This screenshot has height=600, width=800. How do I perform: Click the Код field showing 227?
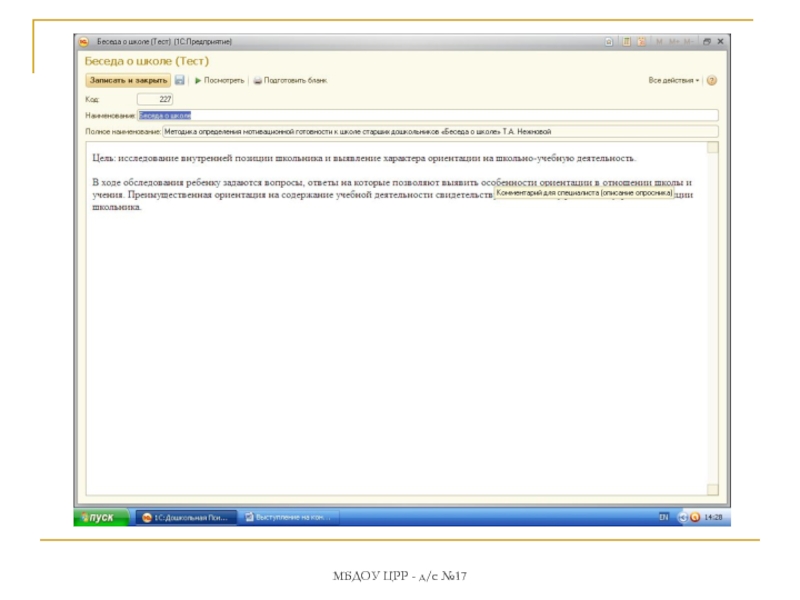coord(155,99)
